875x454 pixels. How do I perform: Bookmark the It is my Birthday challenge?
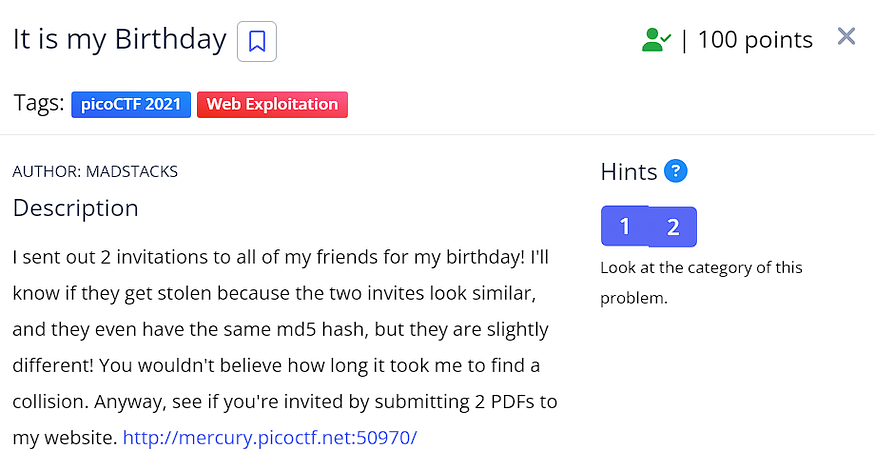[x=257, y=42]
